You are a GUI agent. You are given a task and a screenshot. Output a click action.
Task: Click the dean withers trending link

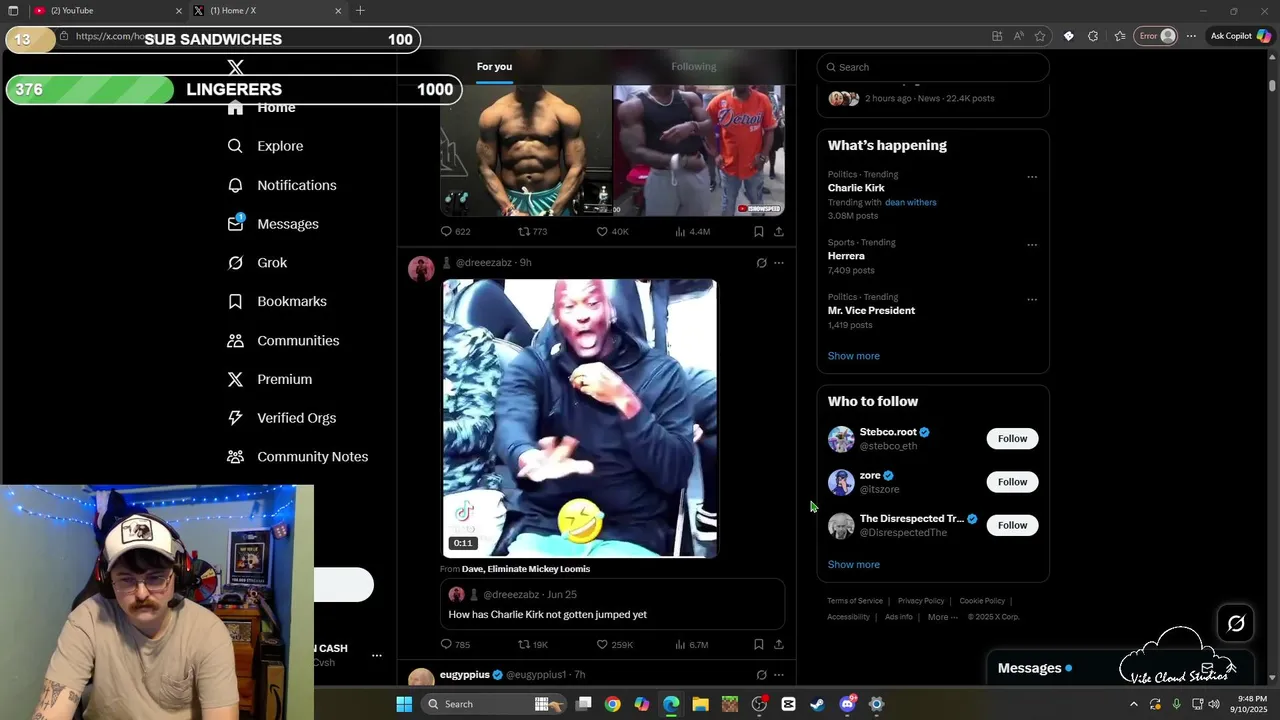[x=911, y=202]
